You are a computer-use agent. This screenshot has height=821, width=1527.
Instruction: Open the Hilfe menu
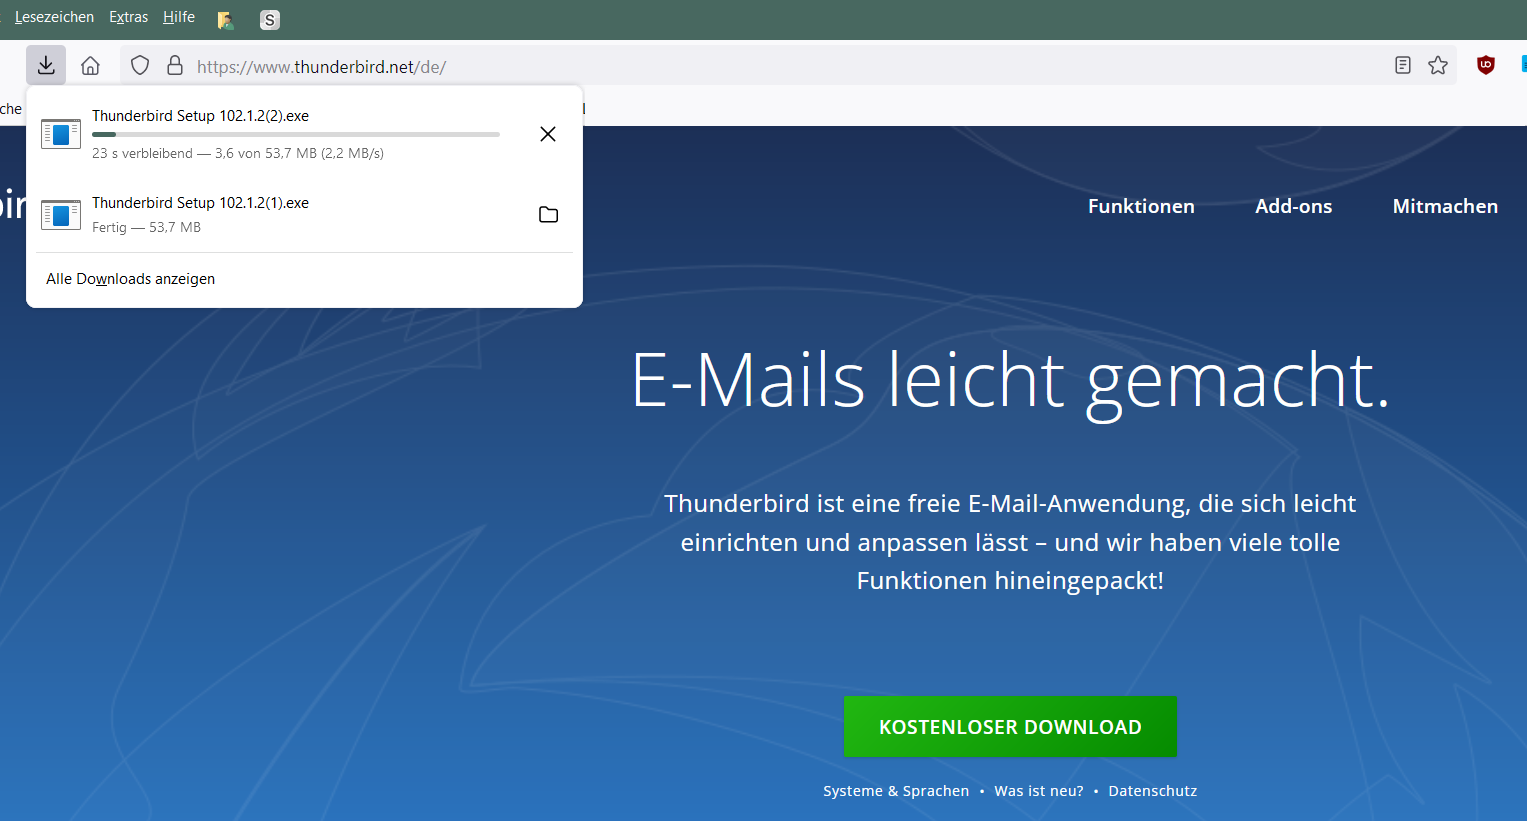[179, 17]
